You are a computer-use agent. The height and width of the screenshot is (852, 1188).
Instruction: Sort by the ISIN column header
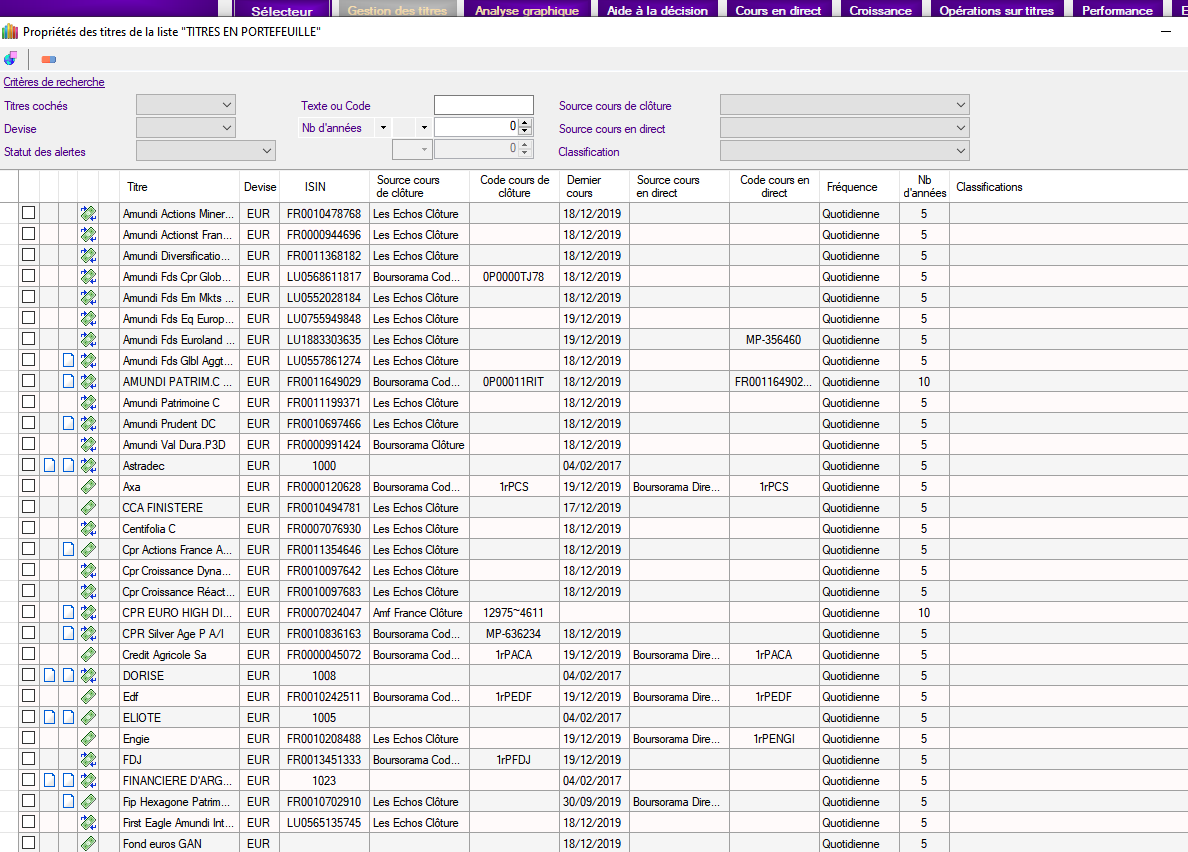(315, 187)
